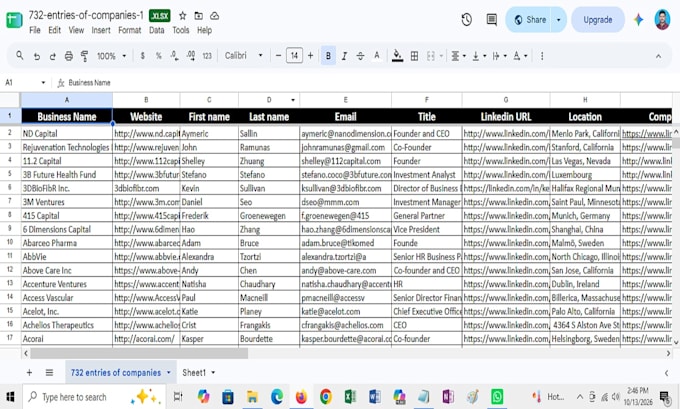Open the comments icon
Screen dimensions: 680x409
(x=491, y=20)
